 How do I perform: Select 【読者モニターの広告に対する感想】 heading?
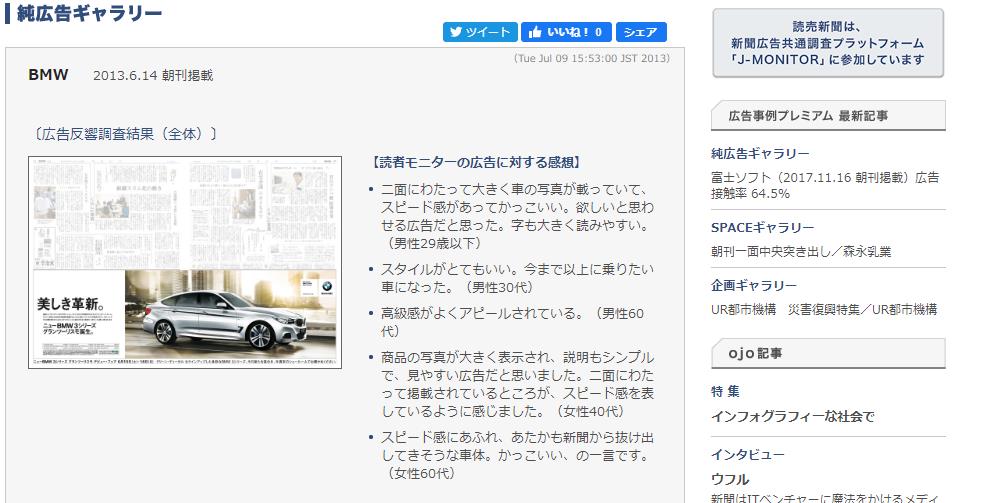[x=476, y=163]
